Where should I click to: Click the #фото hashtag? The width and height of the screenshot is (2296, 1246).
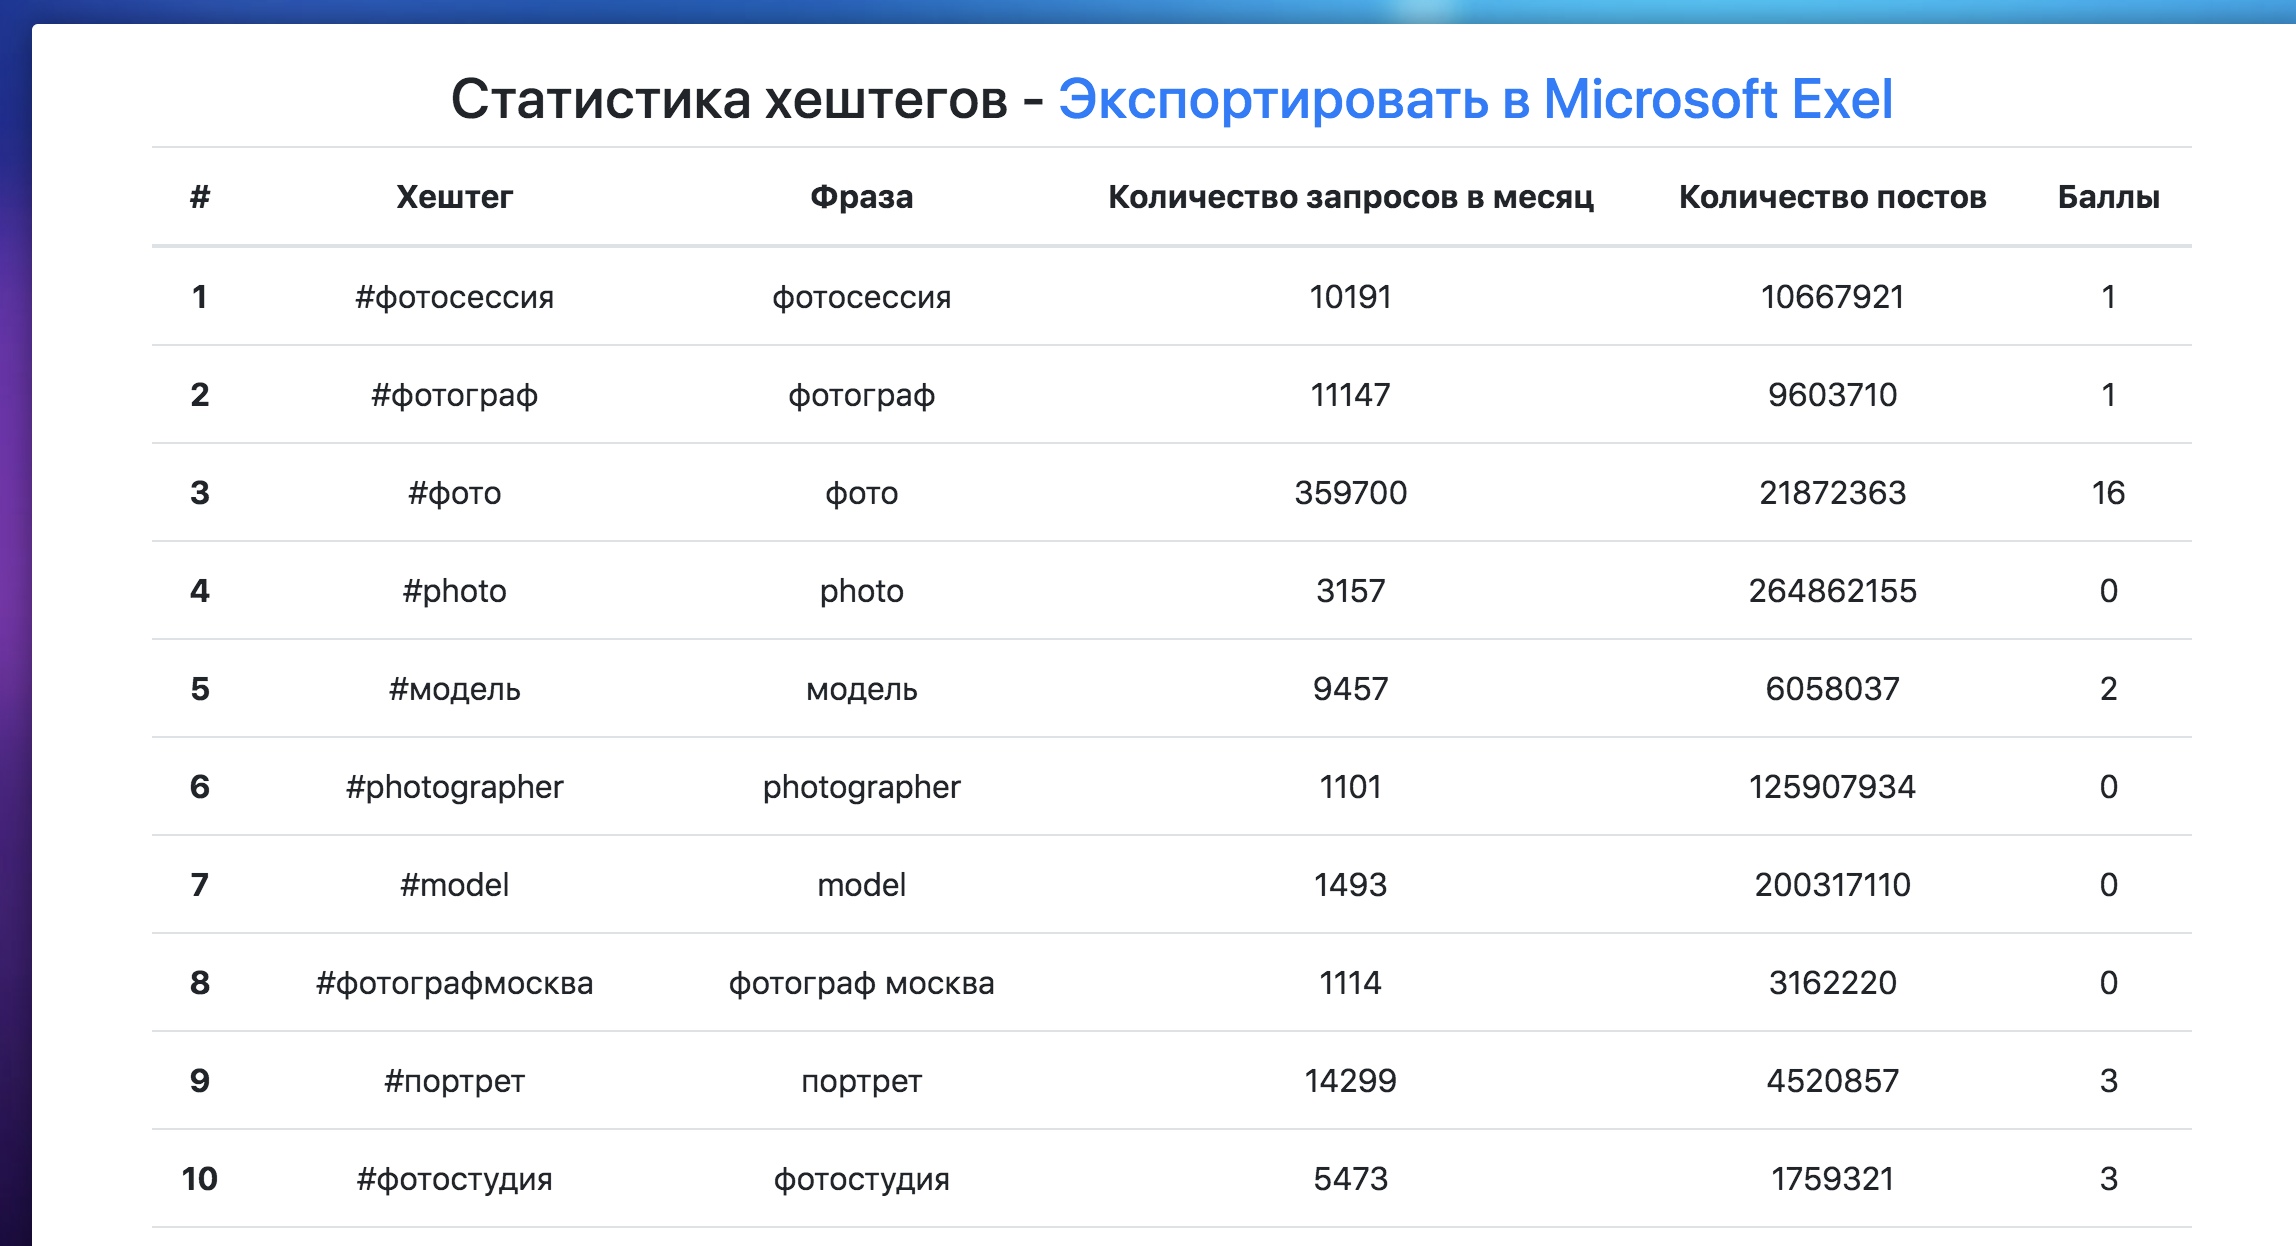pyautogui.click(x=453, y=492)
